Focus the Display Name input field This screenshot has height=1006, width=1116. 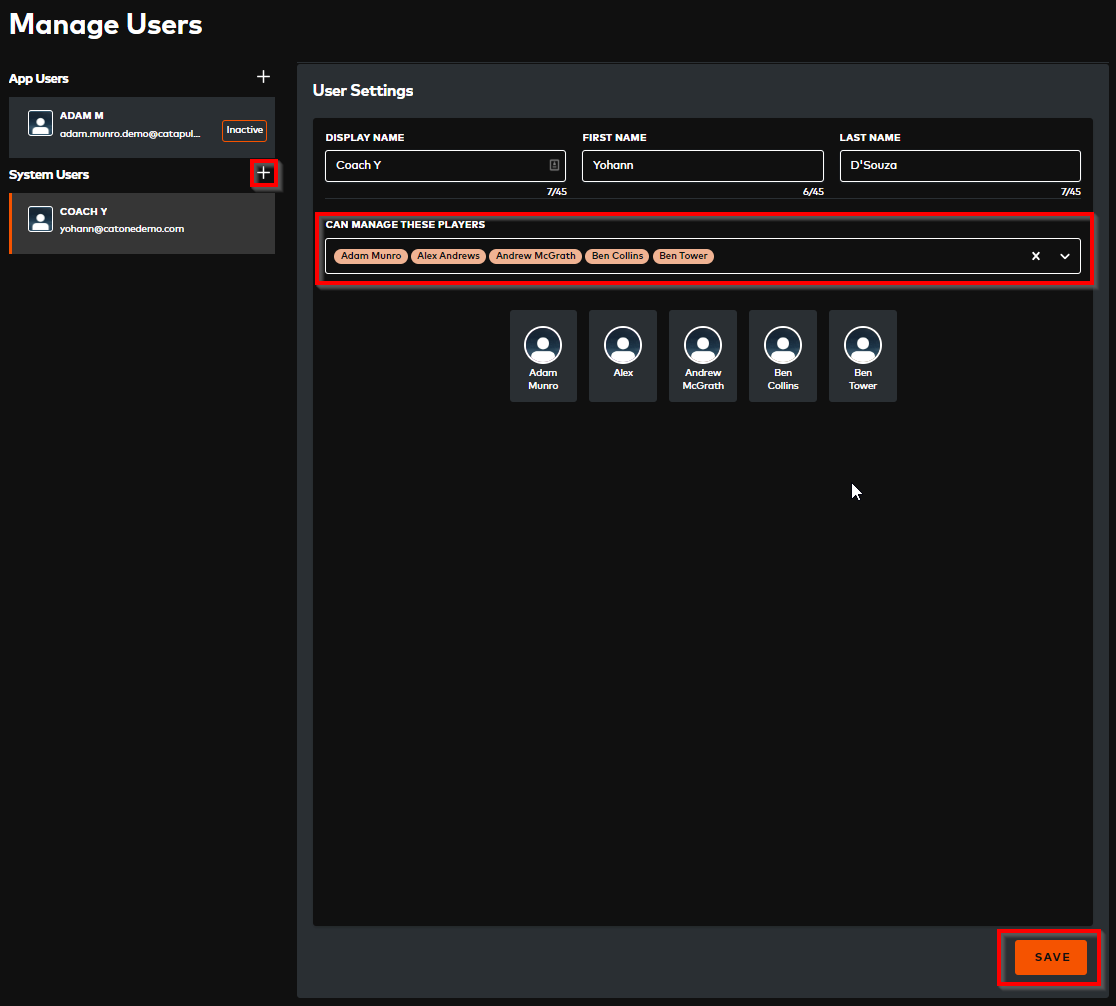446,165
